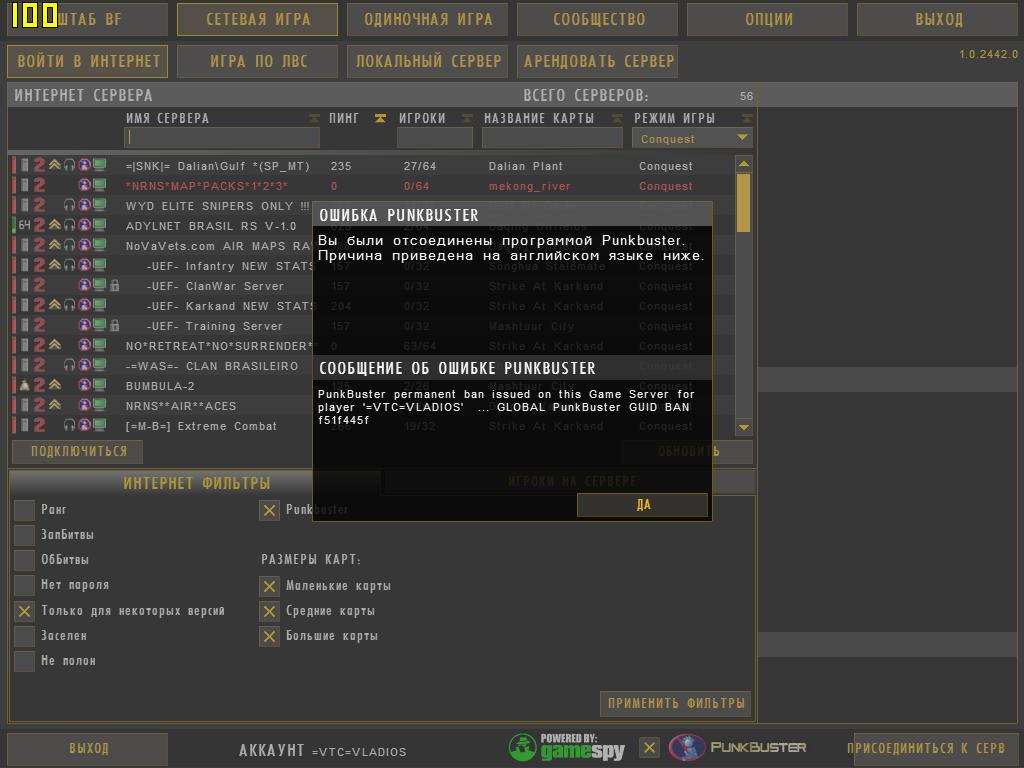Viewport: 1024px width, 768px height.
Task: Open the ОДИНОЧНАЯ ИГРА menu
Action: coord(428,20)
